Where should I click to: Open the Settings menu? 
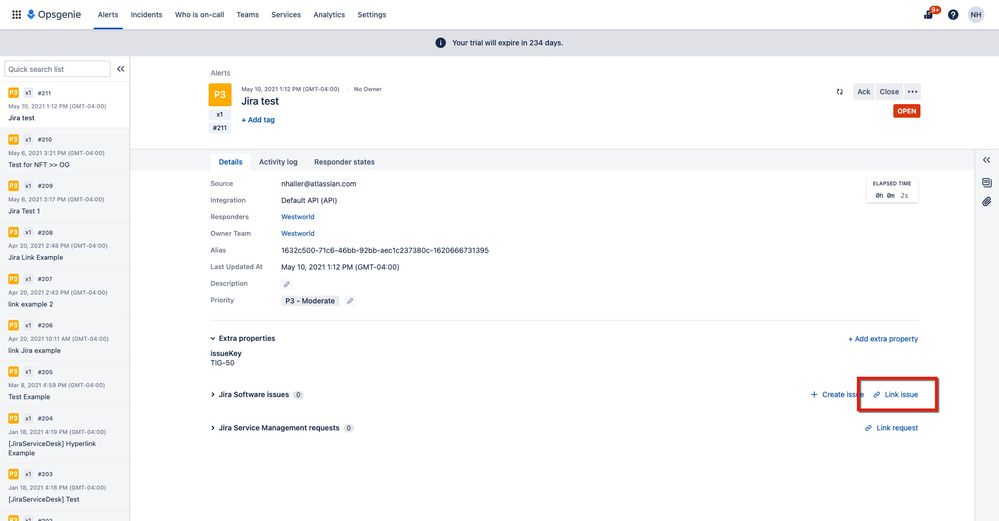pyautogui.click(x=371, y=15)
